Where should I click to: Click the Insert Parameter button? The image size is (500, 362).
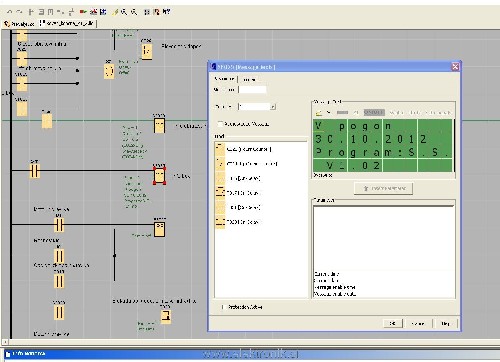click(383, 188)
